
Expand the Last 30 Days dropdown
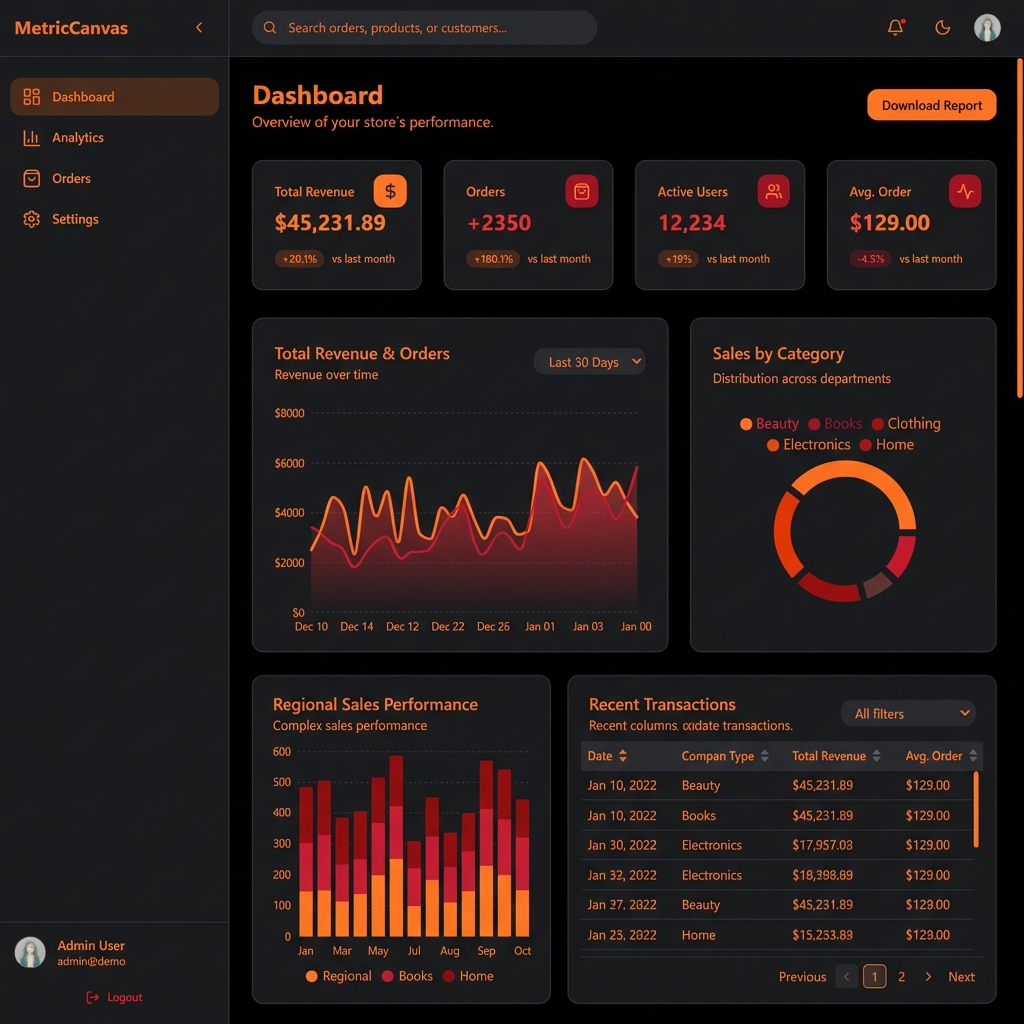590,362
